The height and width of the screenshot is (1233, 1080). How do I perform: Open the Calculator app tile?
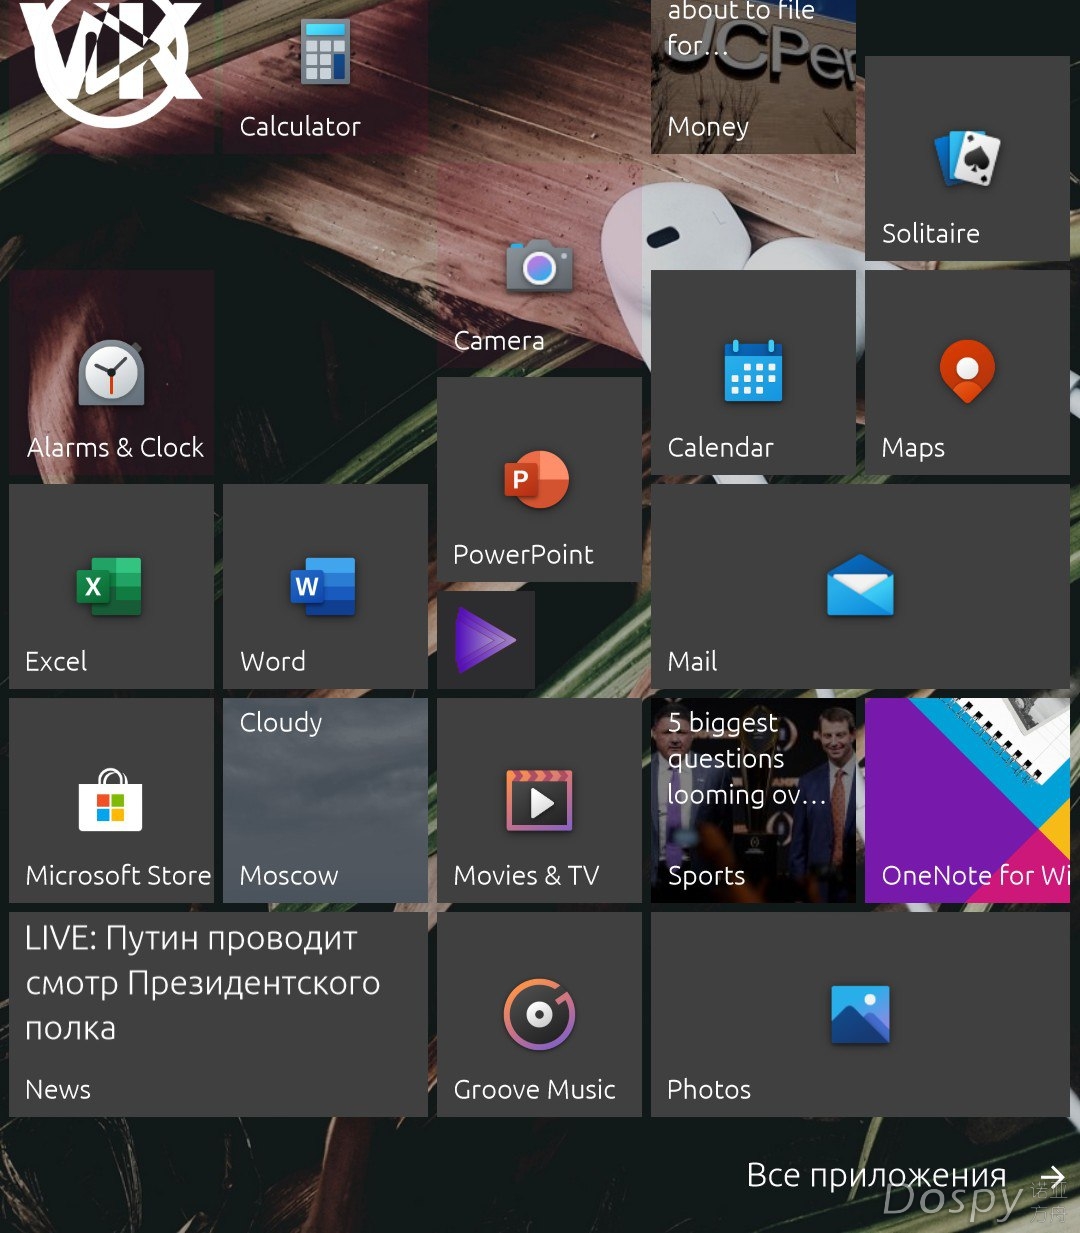click(x=325, y=77)
